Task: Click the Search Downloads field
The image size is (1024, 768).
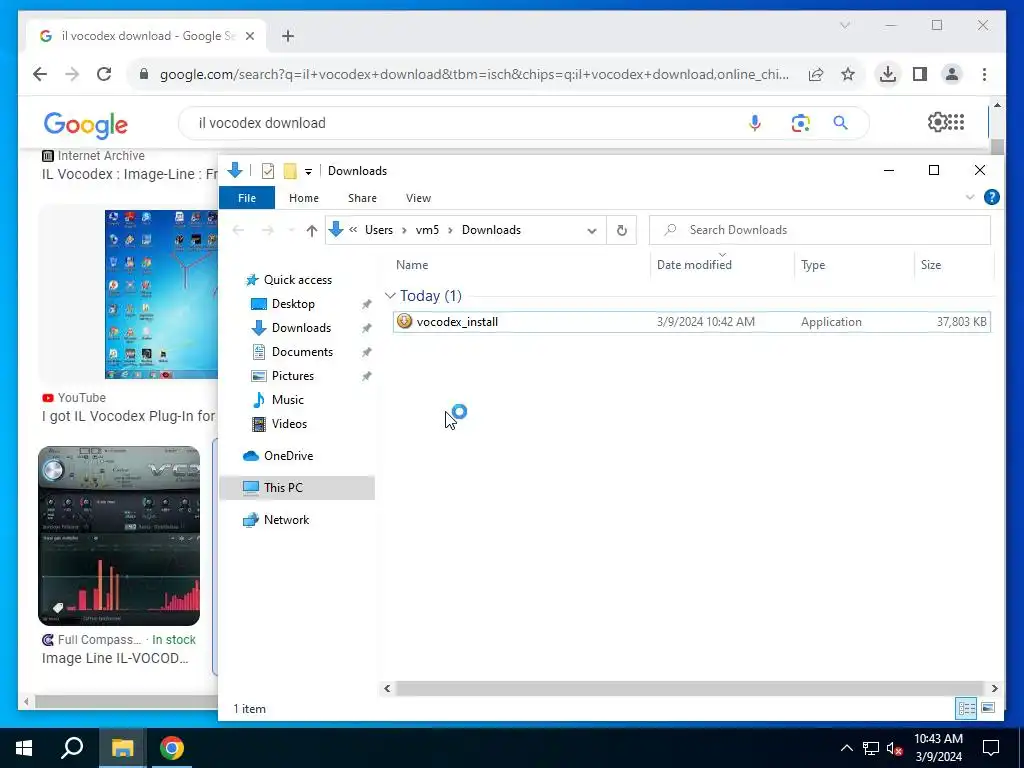Action: coord(820,230)
